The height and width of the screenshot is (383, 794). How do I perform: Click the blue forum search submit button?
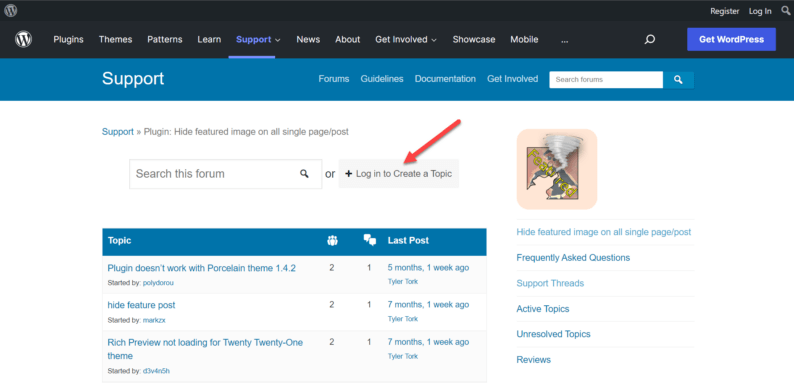(x=679, y=80)
